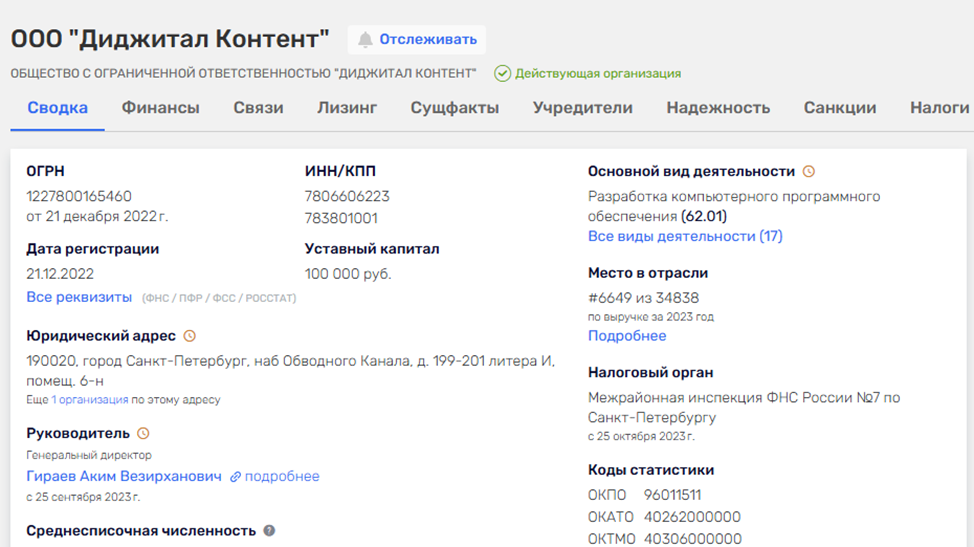
Task: Click the OGRN number 1227800165460
Action: click(79, 197)
